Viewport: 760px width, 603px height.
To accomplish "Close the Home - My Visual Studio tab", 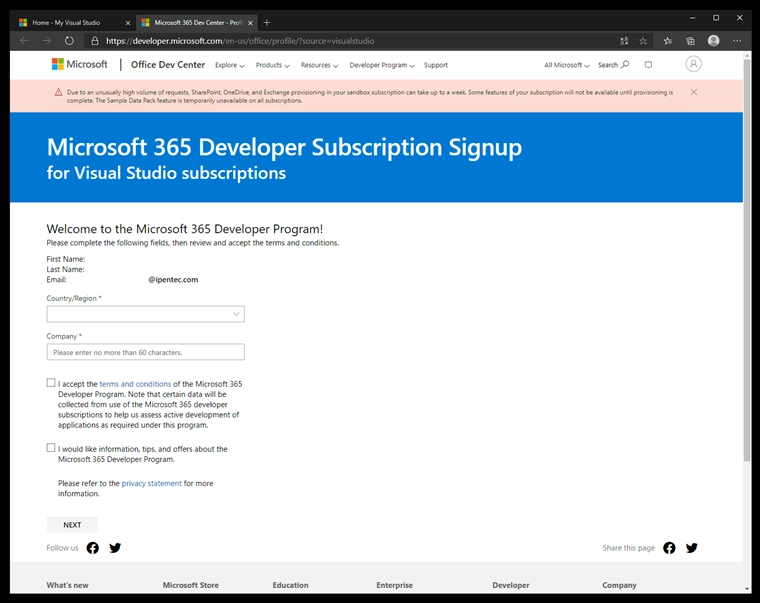I will pyautogui.click(x=128, y=23).
